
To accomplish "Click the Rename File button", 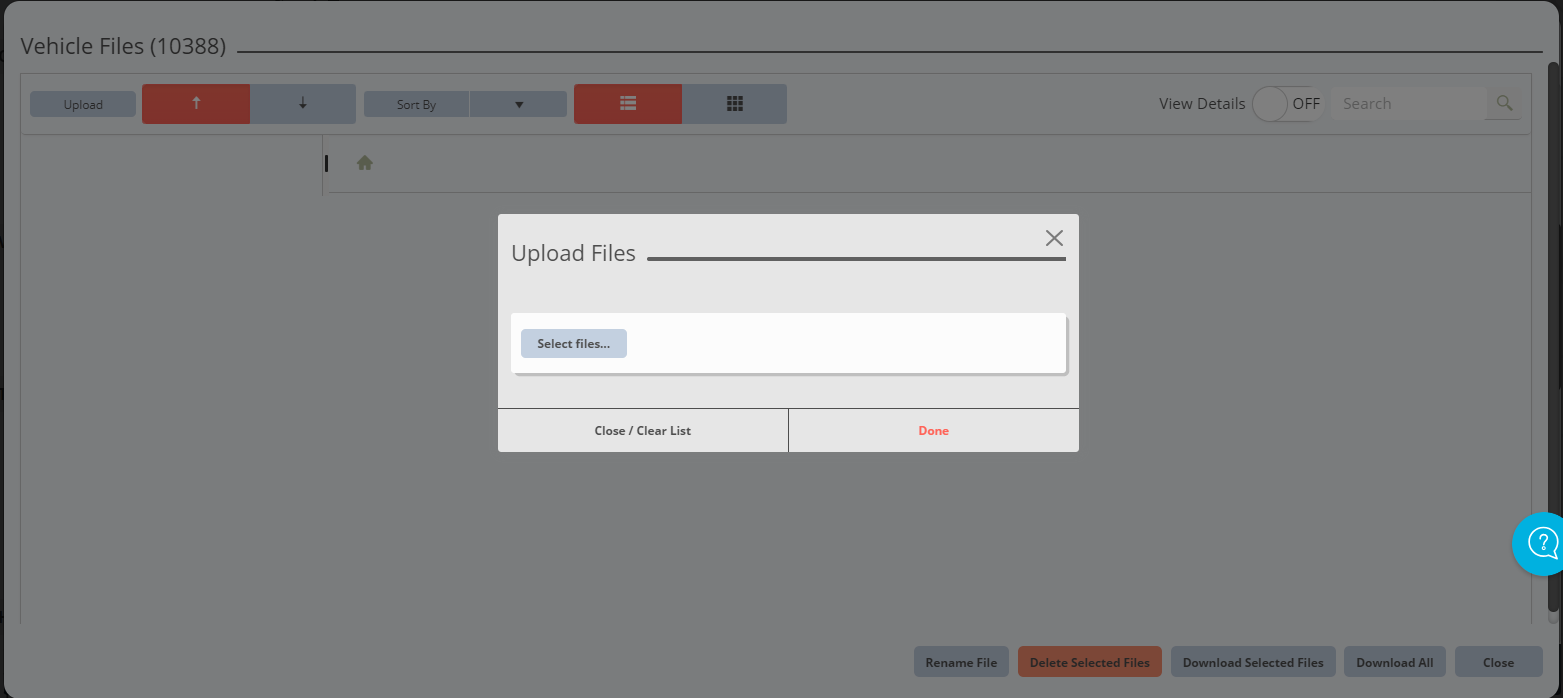I will click(961, 662).
